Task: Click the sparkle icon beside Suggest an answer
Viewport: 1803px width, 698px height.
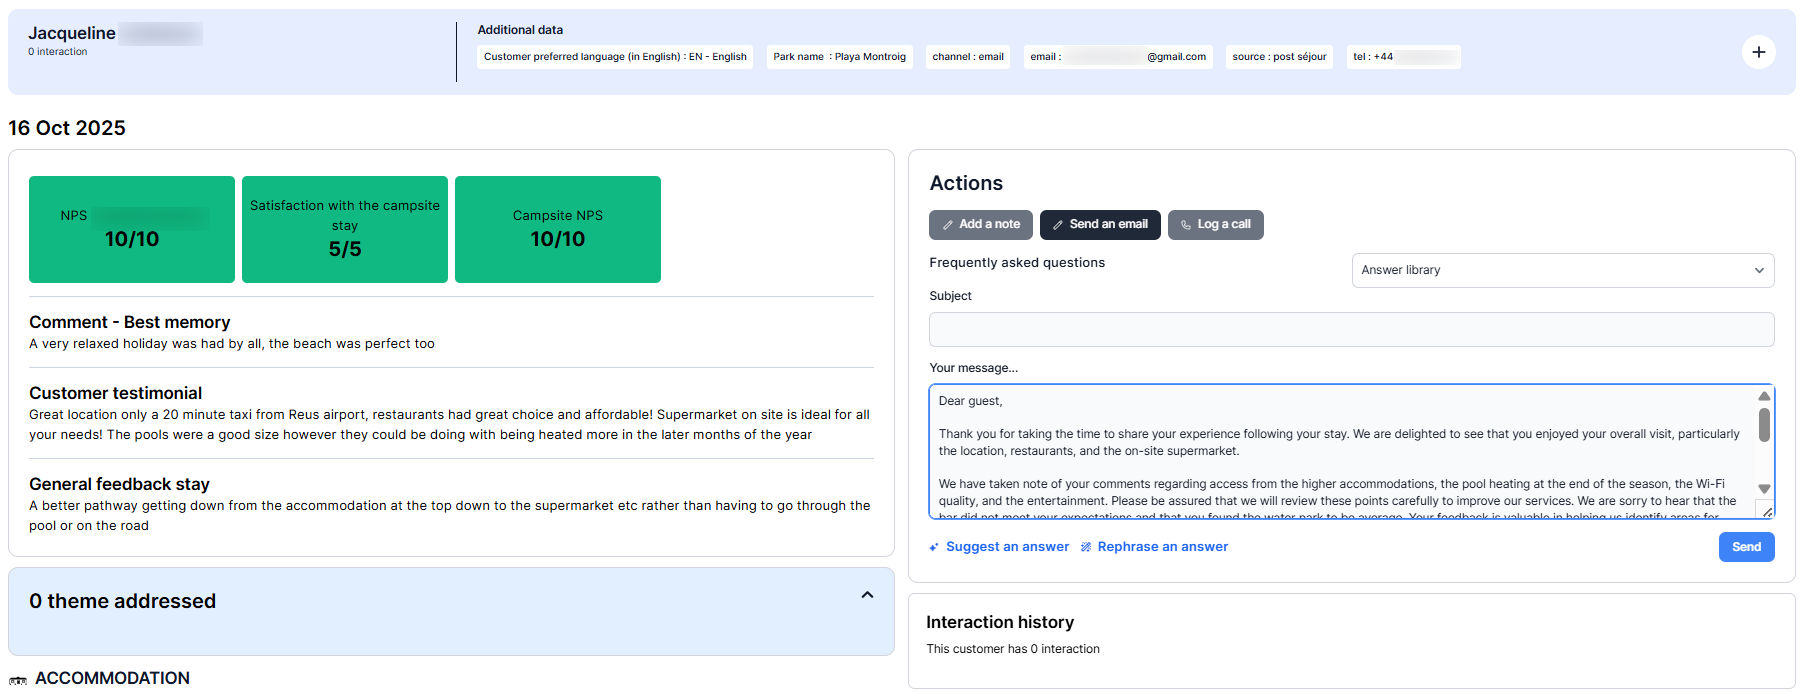Action: point(934,547)
